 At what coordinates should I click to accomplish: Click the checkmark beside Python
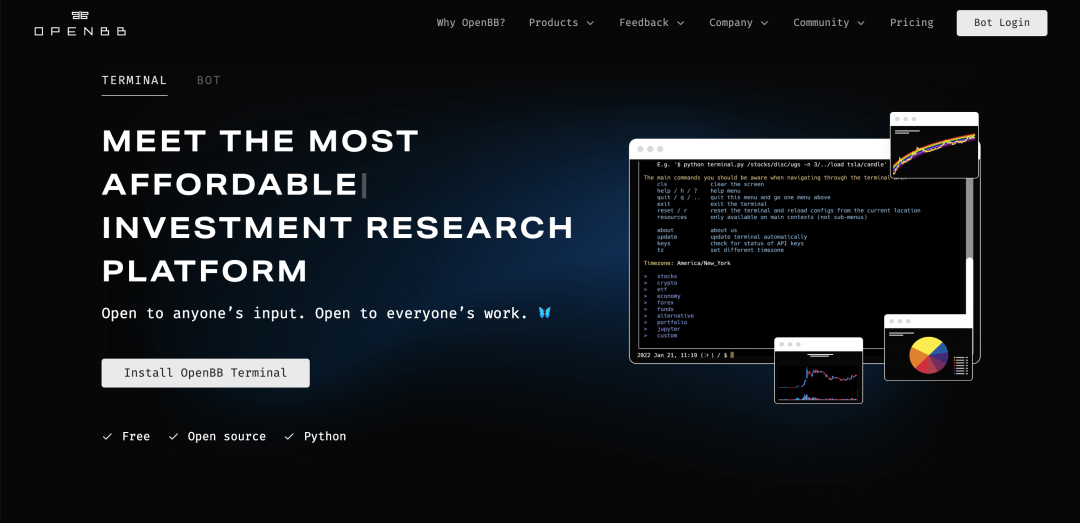pyautogui.click(x=289, y=437)
